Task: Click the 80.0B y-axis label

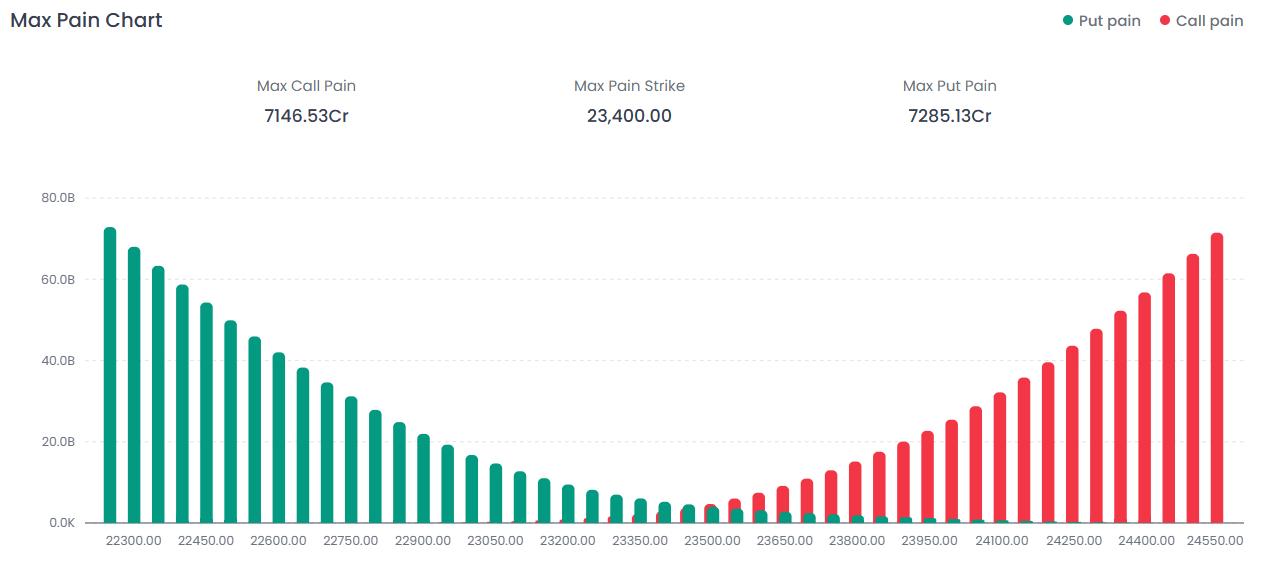Action: tap(58, 198)
